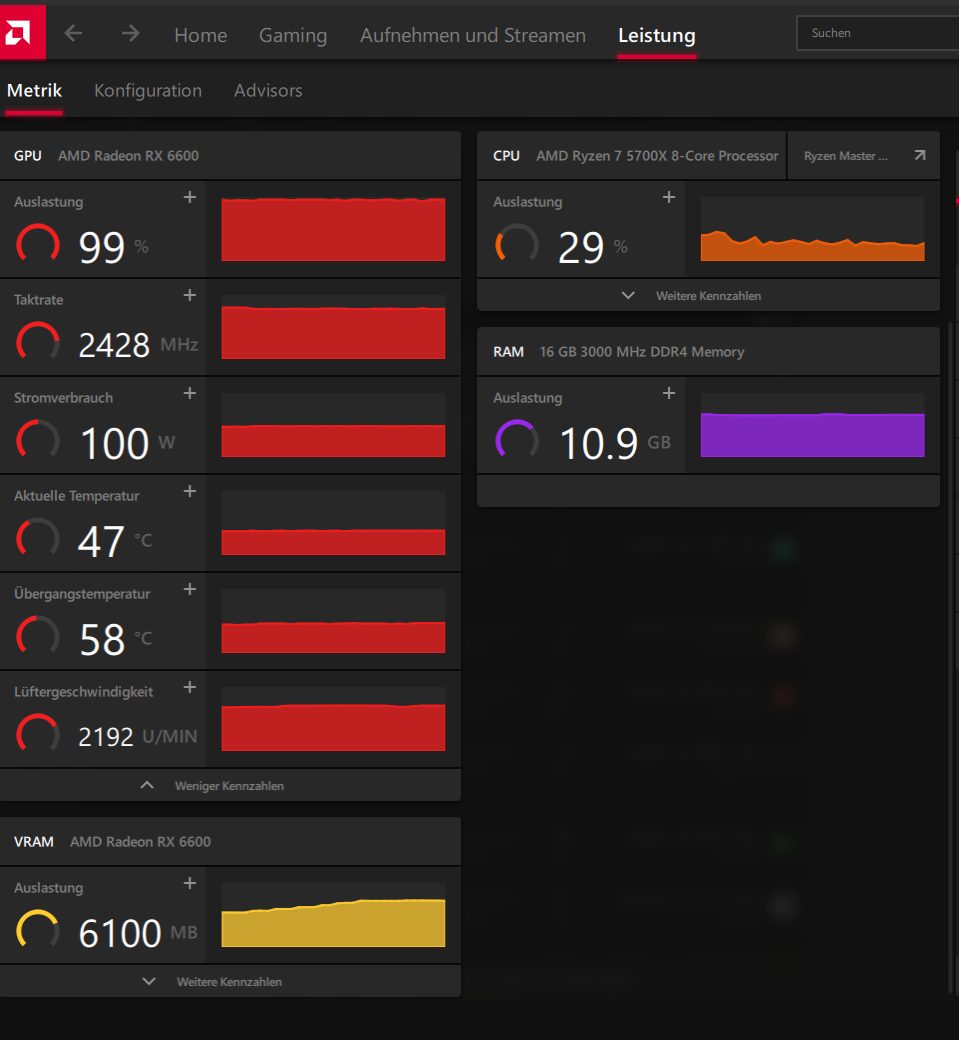
Task: Add VRAM Auslastung metric via plus icon
Action: click(x=189, y=883)
